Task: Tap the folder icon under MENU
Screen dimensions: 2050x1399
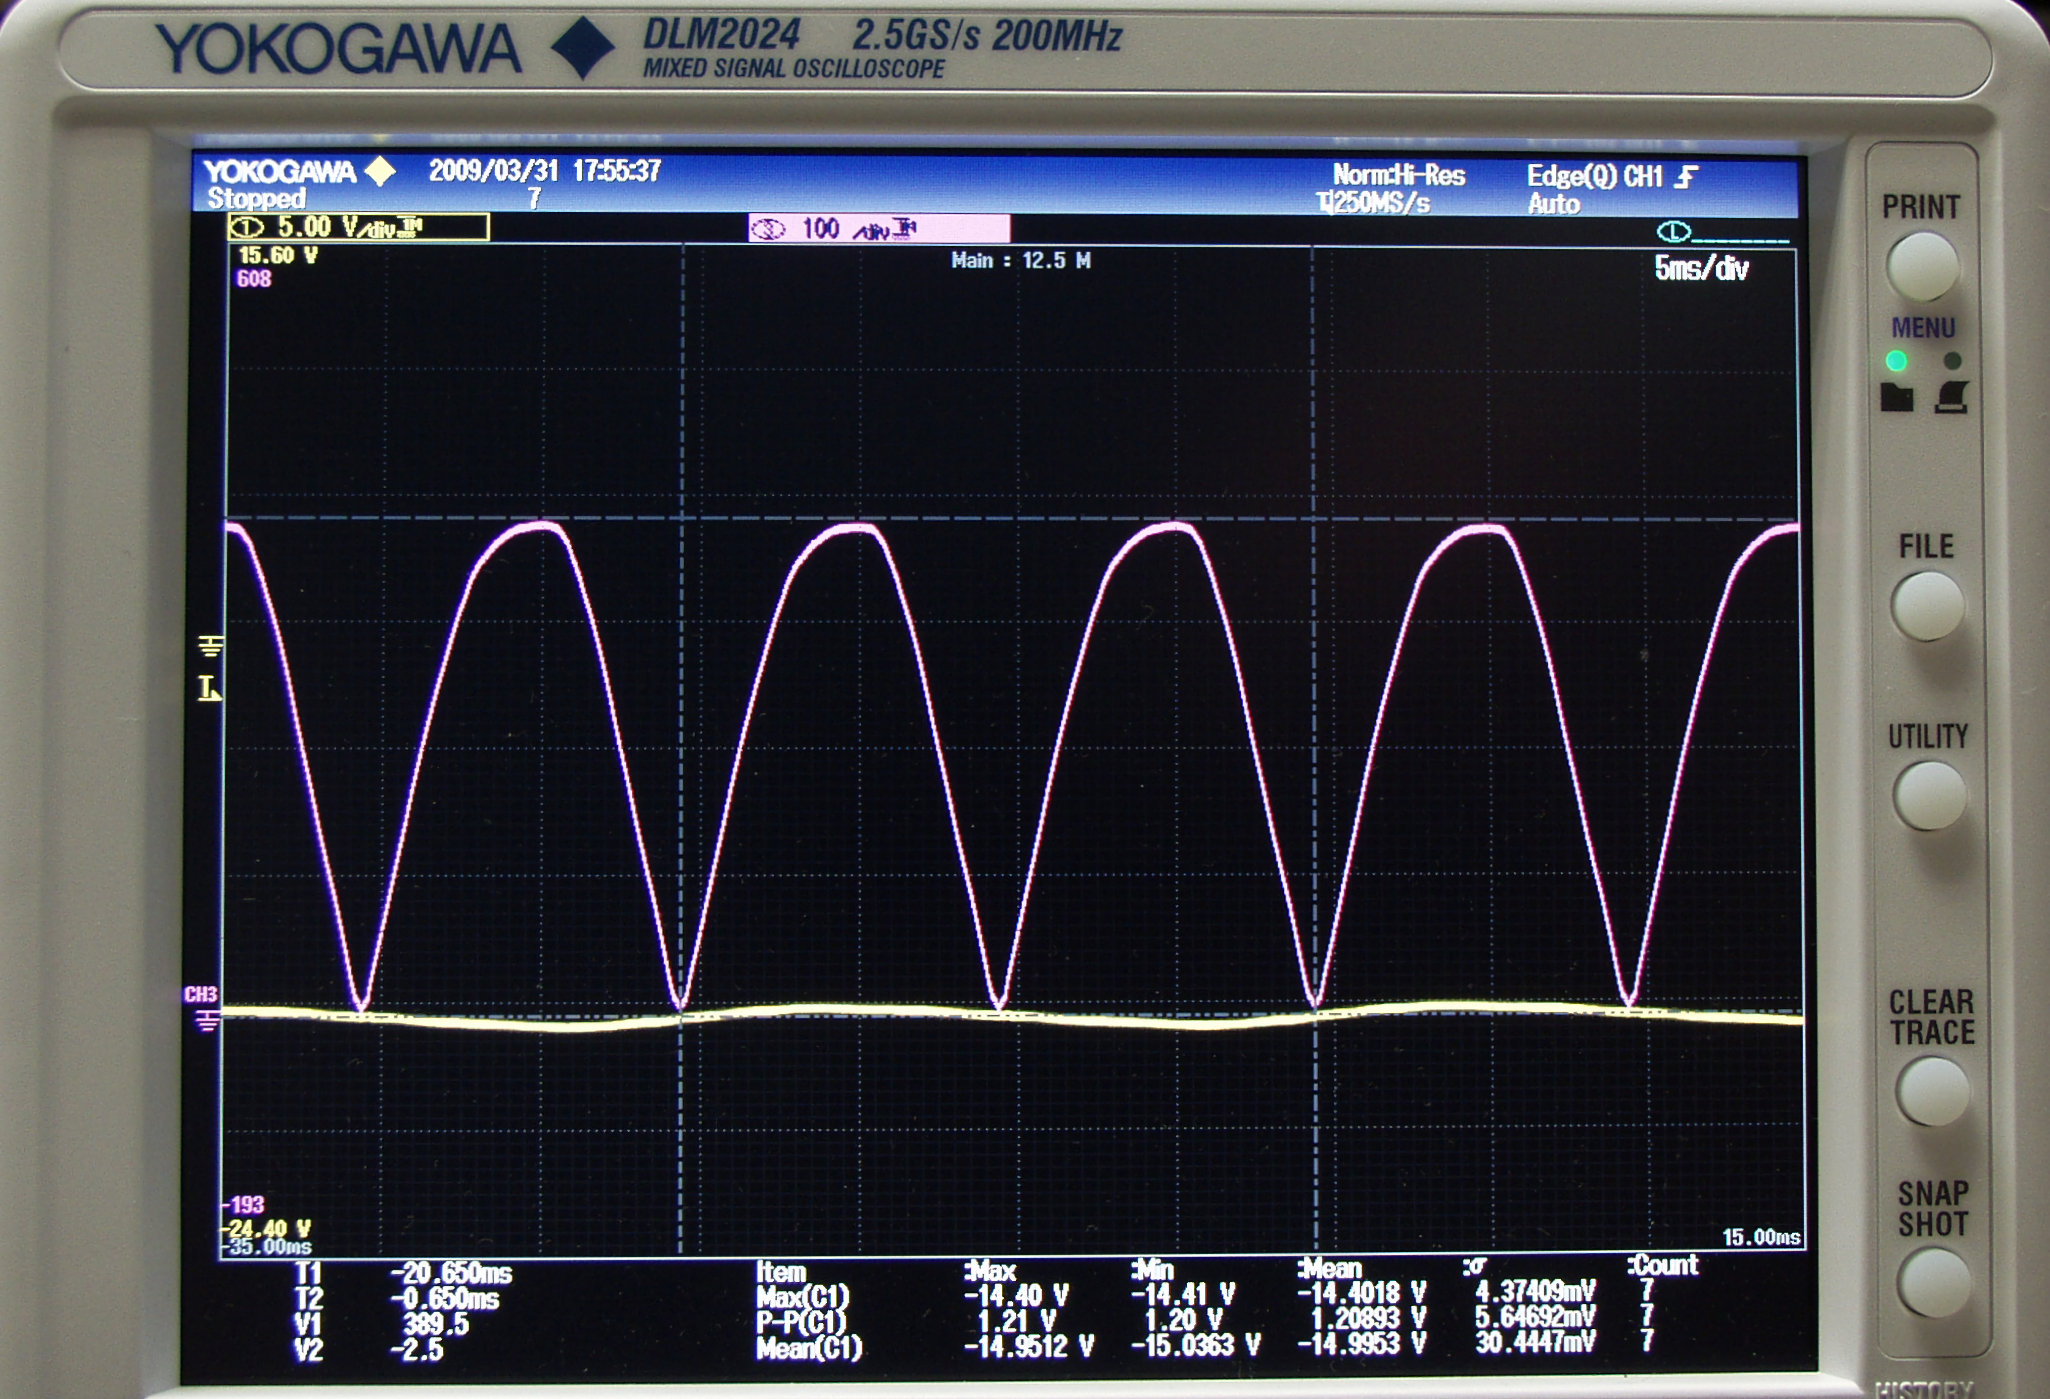Action: point(1896,398)
